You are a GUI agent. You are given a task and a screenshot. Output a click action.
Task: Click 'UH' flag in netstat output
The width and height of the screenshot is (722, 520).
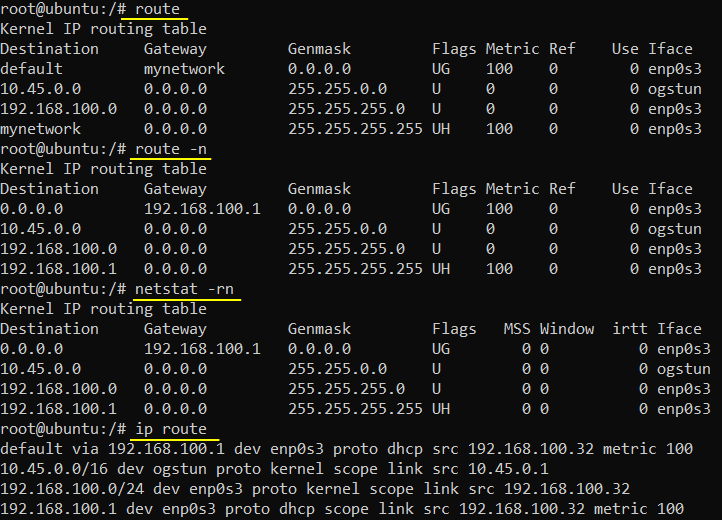[x=441, y=409]
